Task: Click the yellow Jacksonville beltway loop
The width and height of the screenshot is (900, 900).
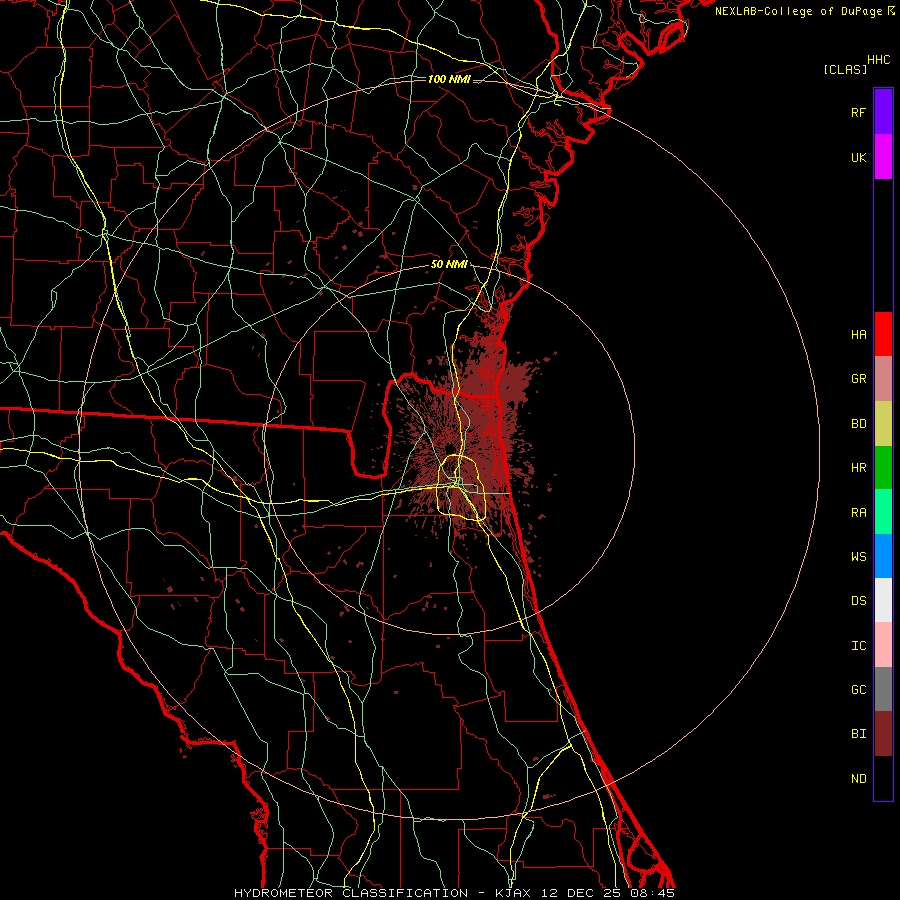Action: pos(461,487)
